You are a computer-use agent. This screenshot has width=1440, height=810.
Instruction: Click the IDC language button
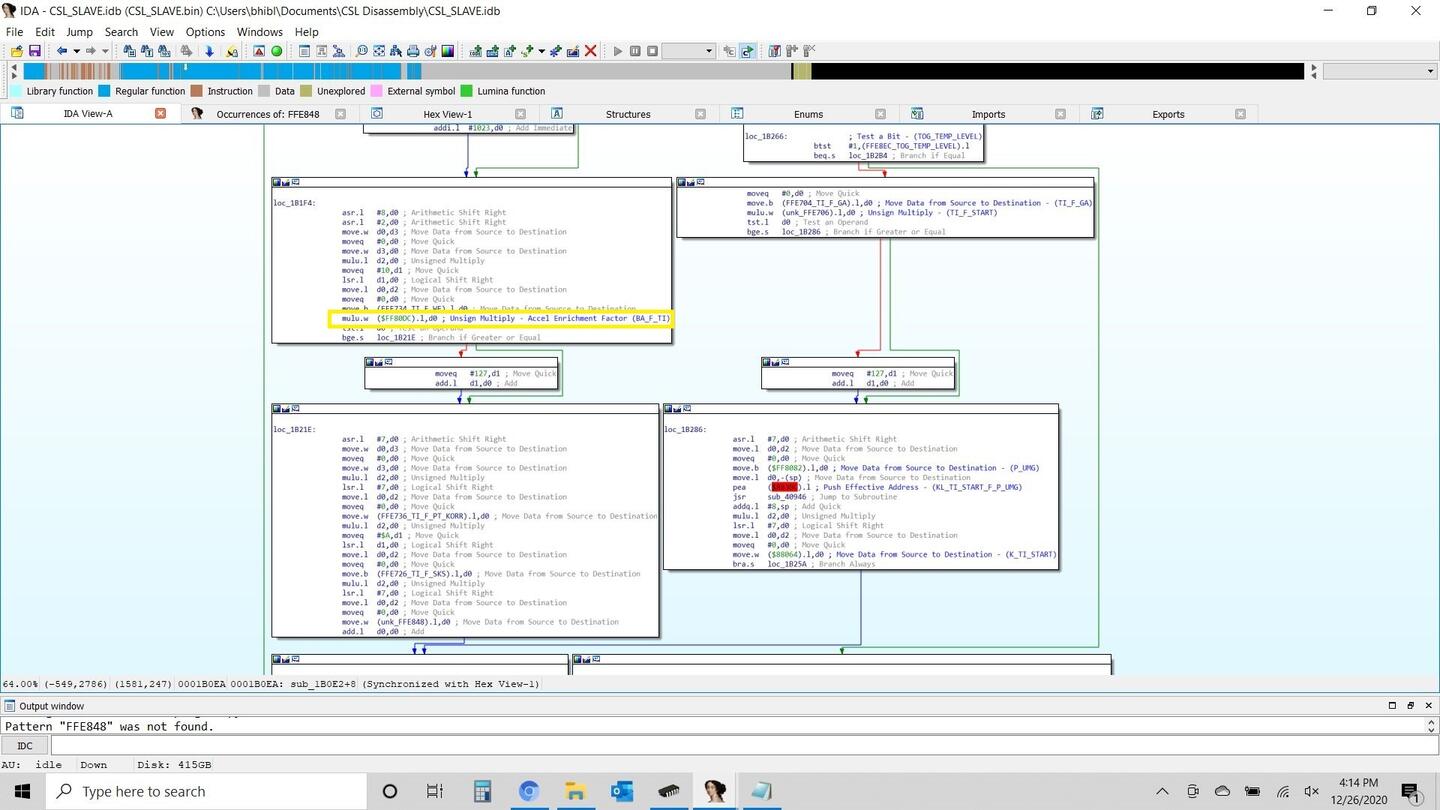pyautogui.click(x=25, y=745)
